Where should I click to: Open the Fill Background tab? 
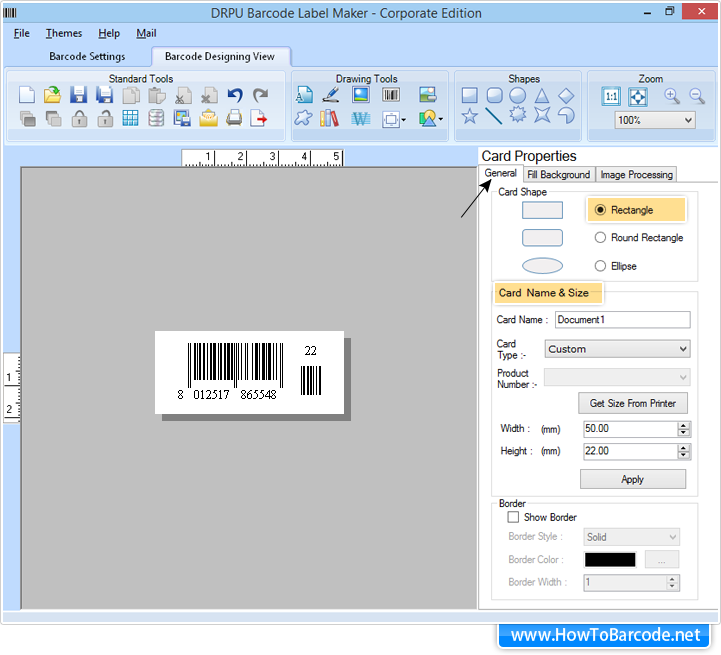coord(558,175)
